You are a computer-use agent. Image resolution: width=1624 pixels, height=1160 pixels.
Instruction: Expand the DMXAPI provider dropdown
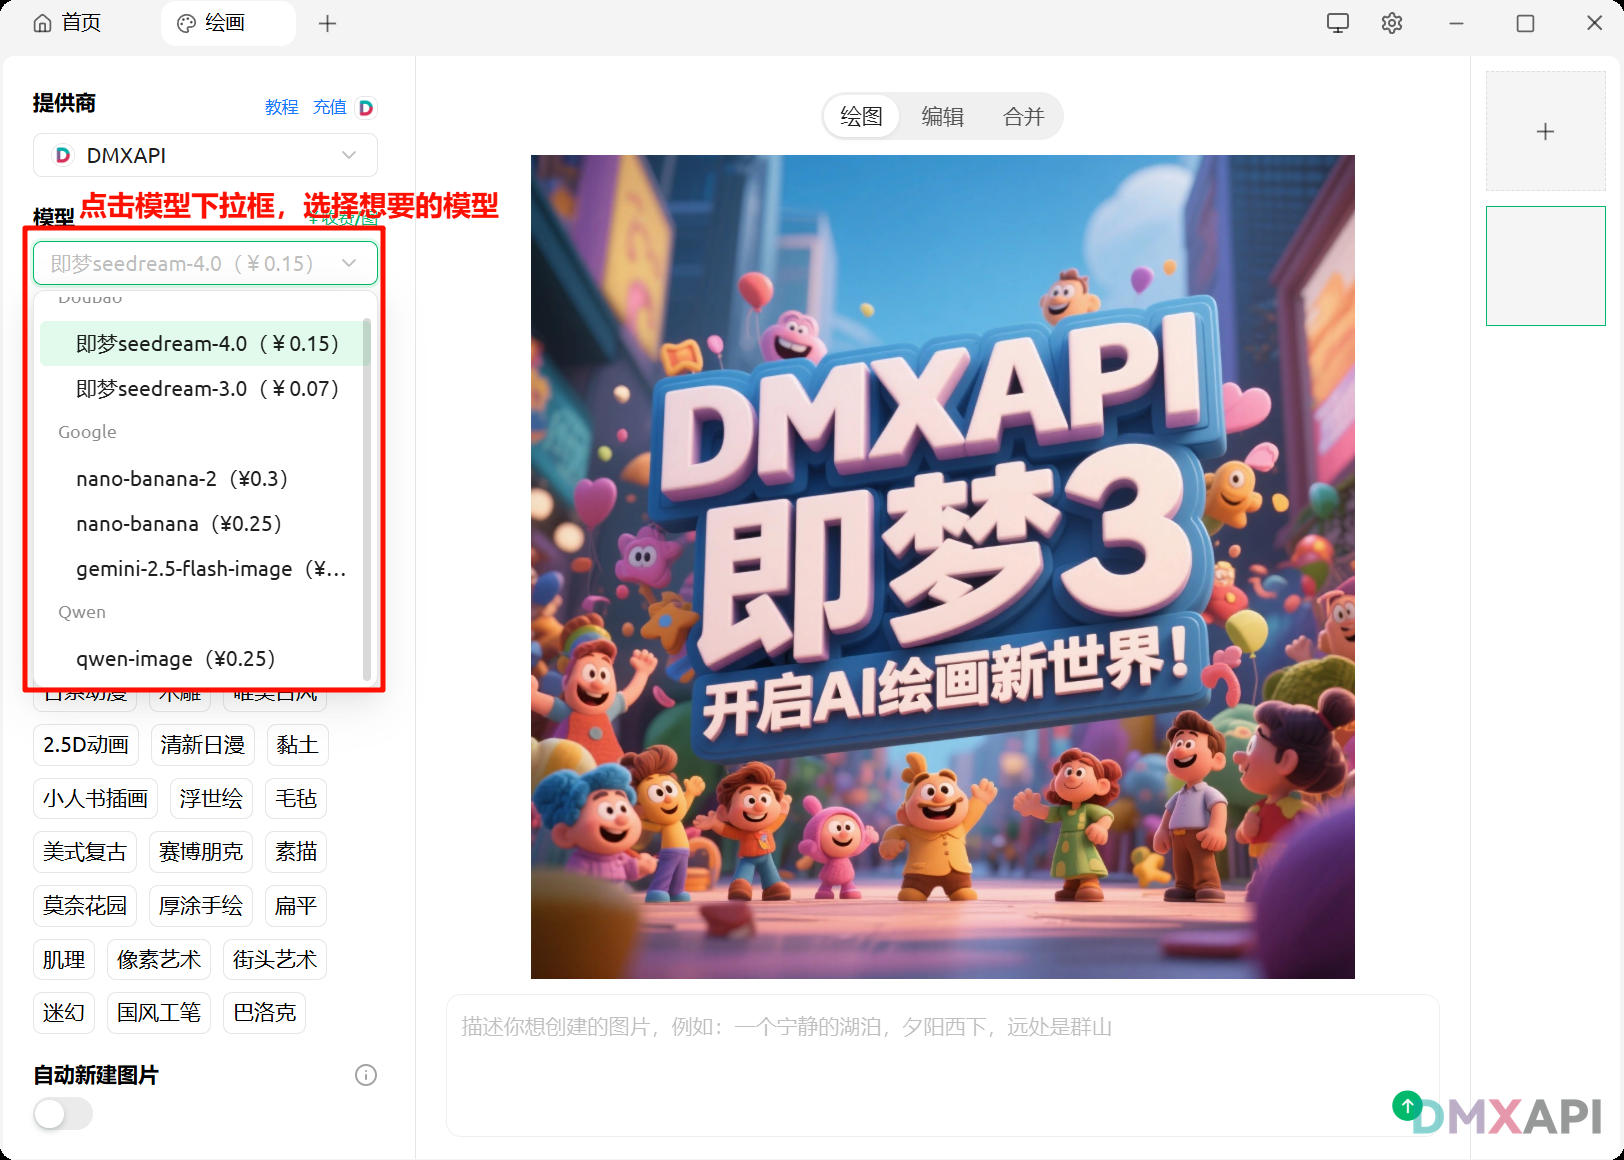(205, 155)
